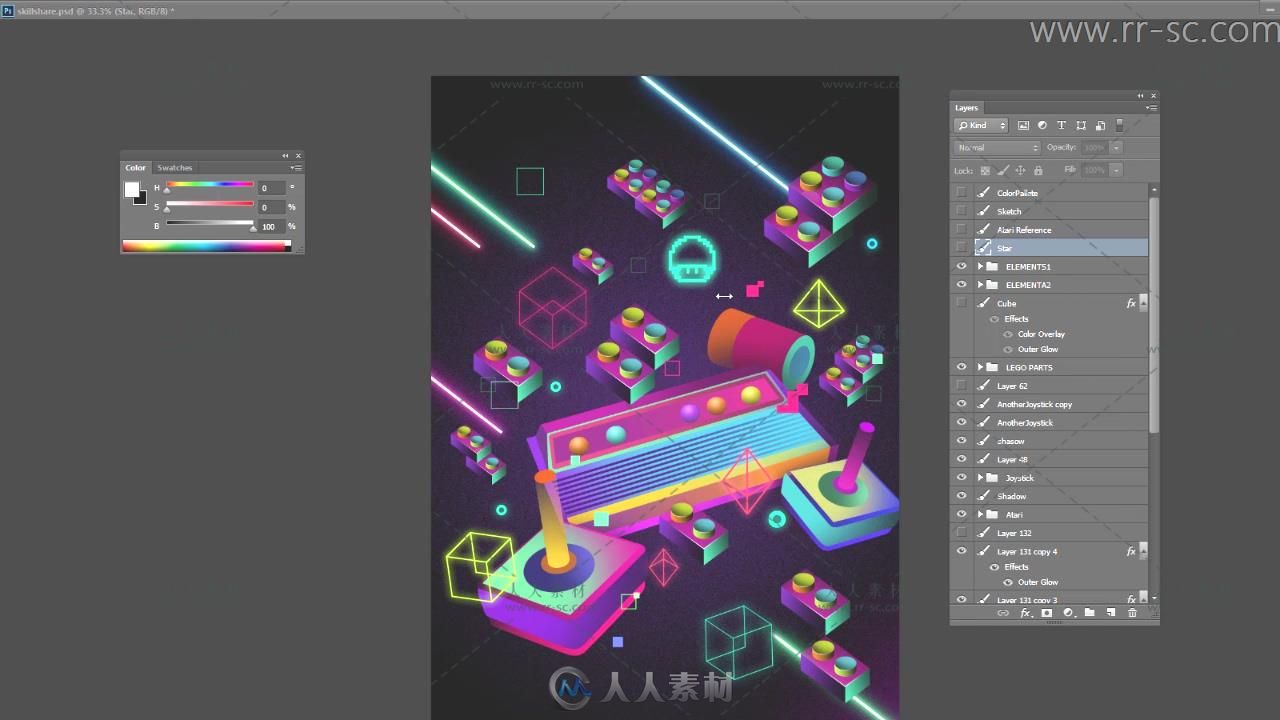This screenshot has width=1280, height=720.
Task: Collapse the Layers panel to icons
Action: 1141,96
